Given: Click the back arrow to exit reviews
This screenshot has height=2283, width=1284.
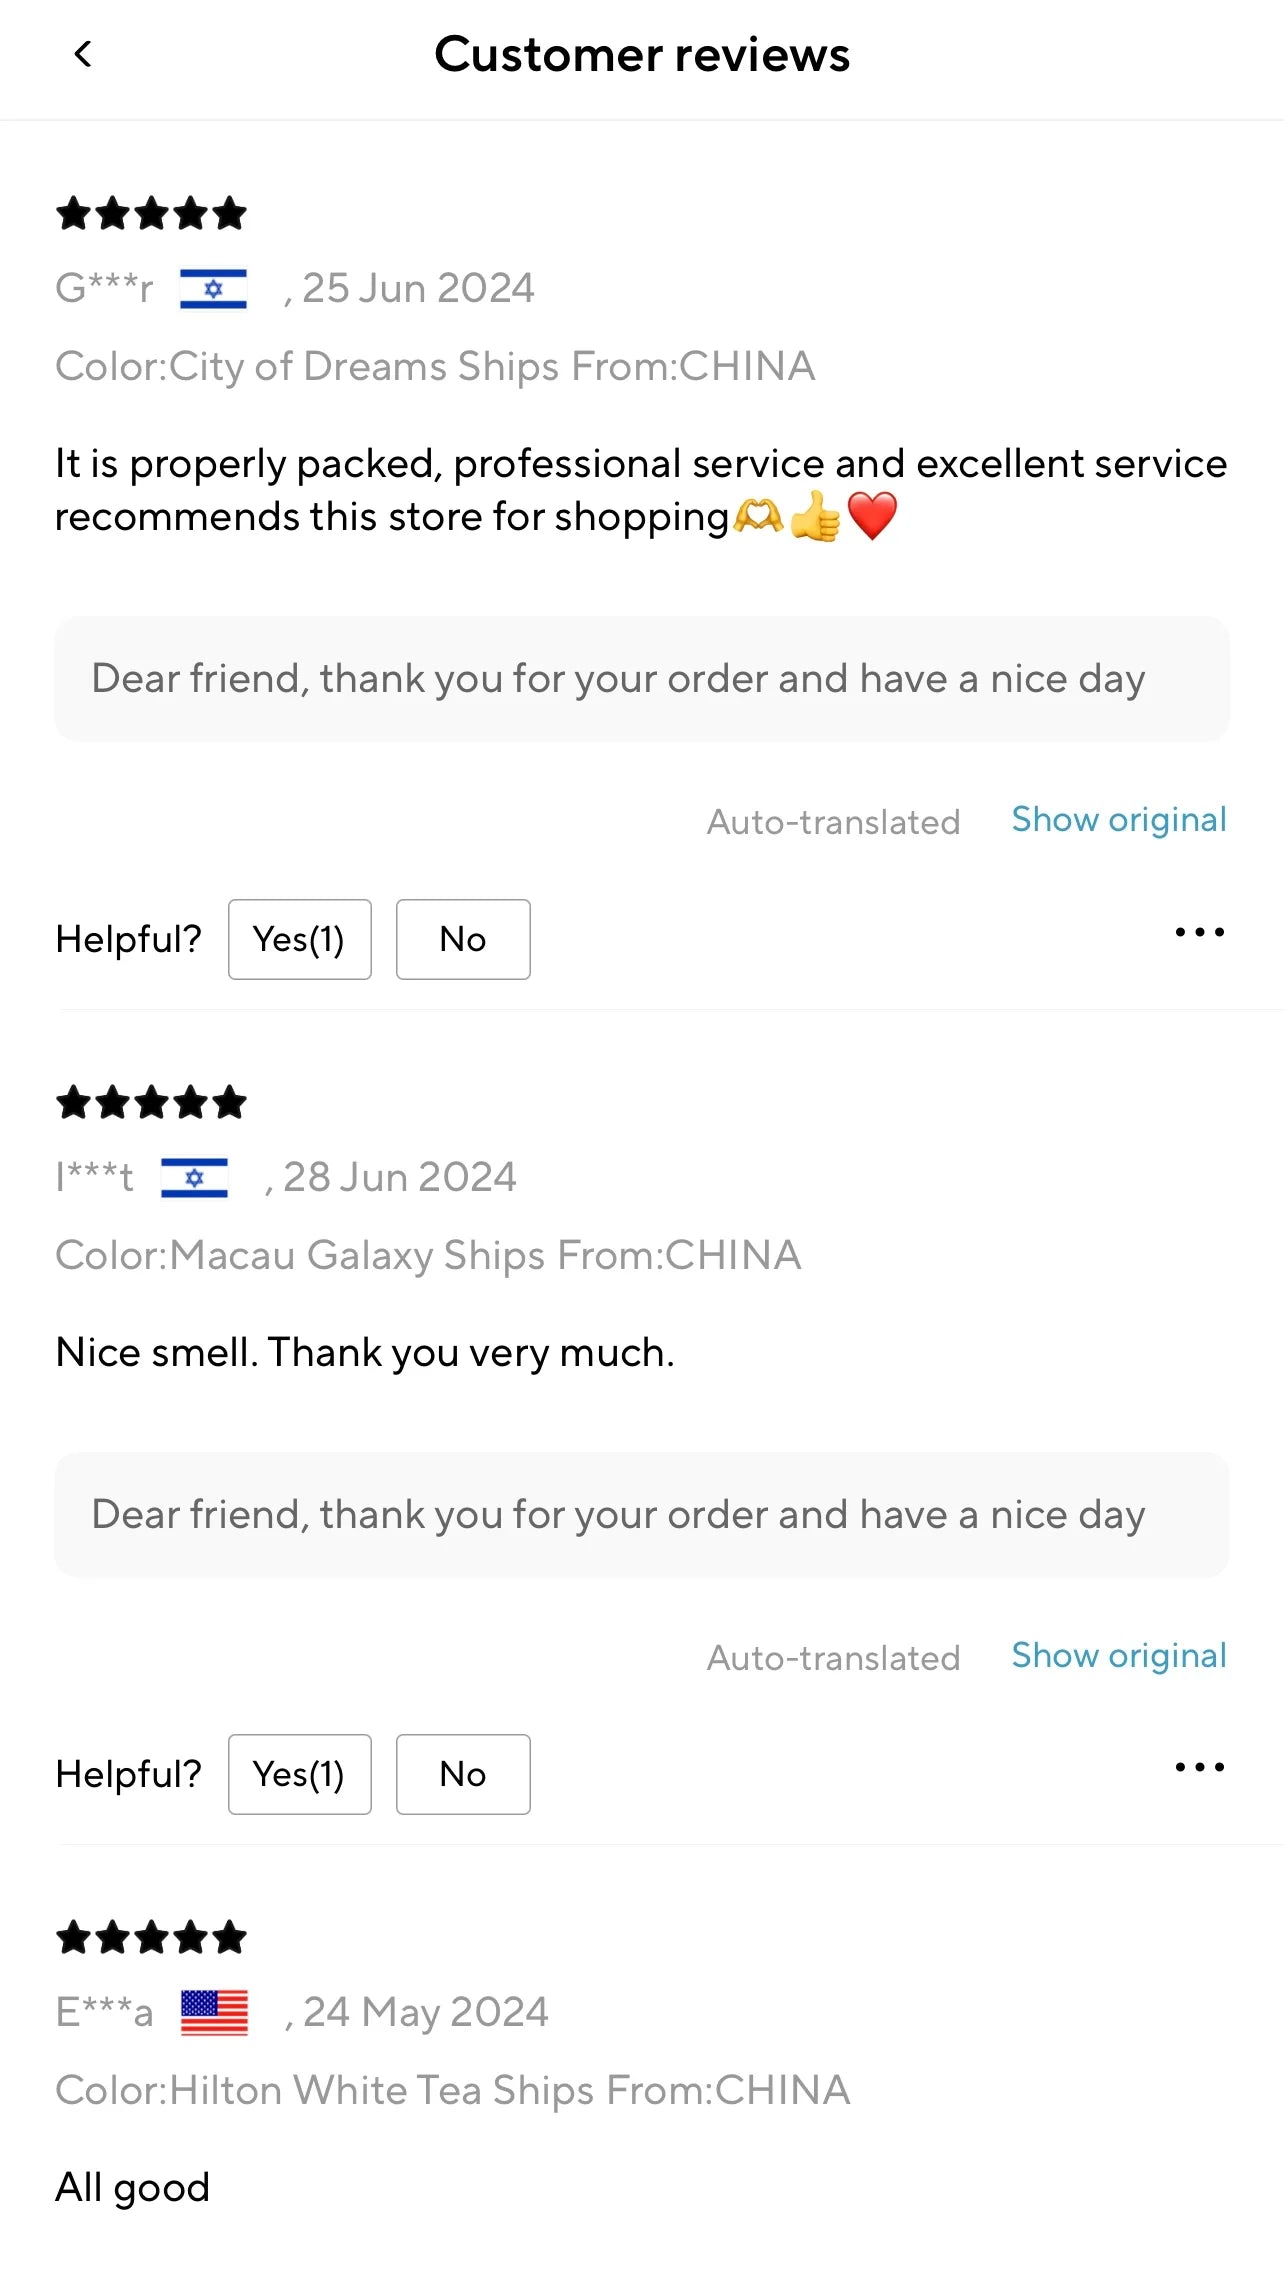Looking at the screenshot, I should [84, 55].
